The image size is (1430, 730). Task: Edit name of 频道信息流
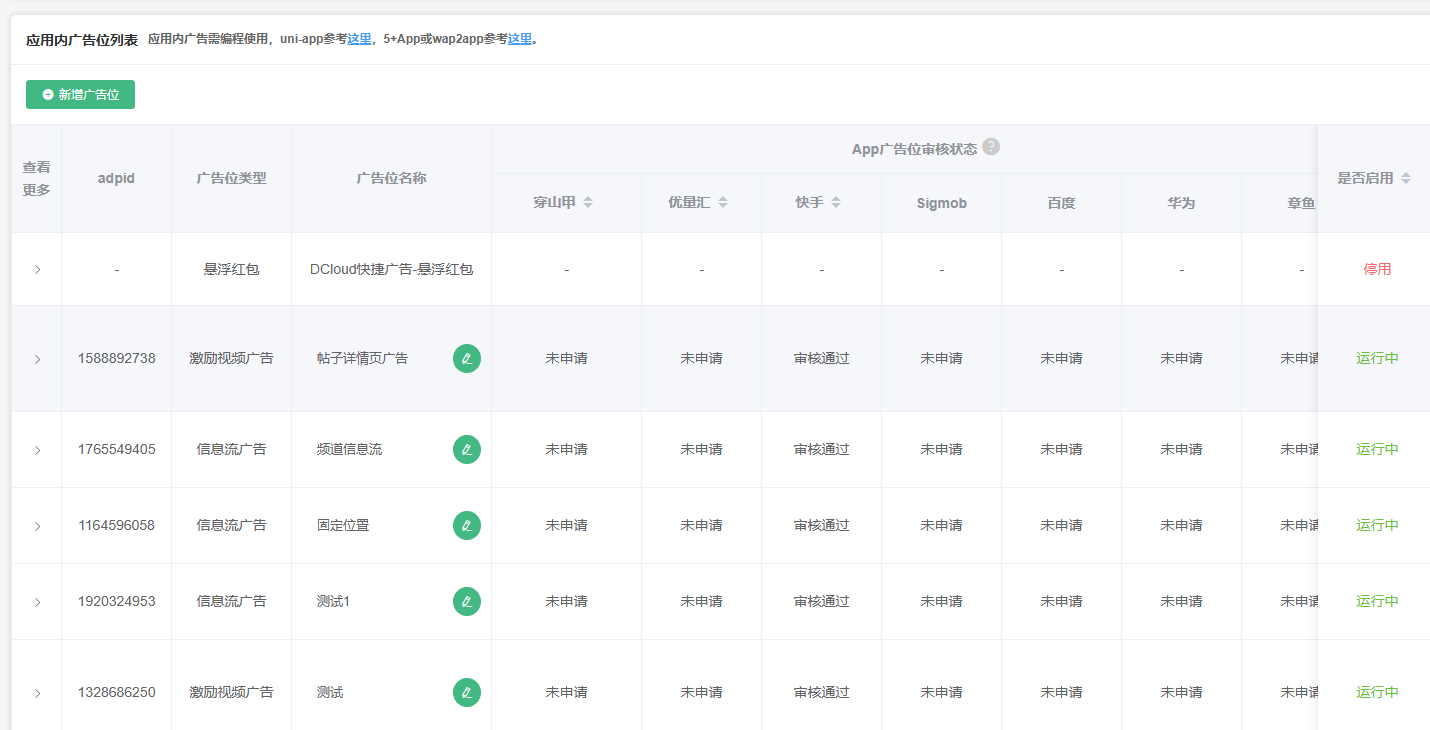point(467,449)
